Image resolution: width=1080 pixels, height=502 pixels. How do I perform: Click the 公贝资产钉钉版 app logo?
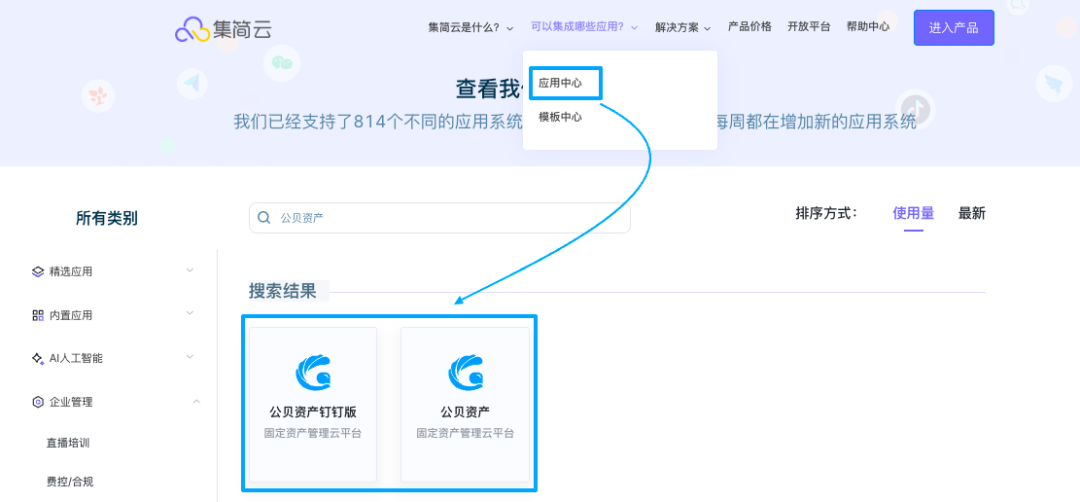pos(313,373)
